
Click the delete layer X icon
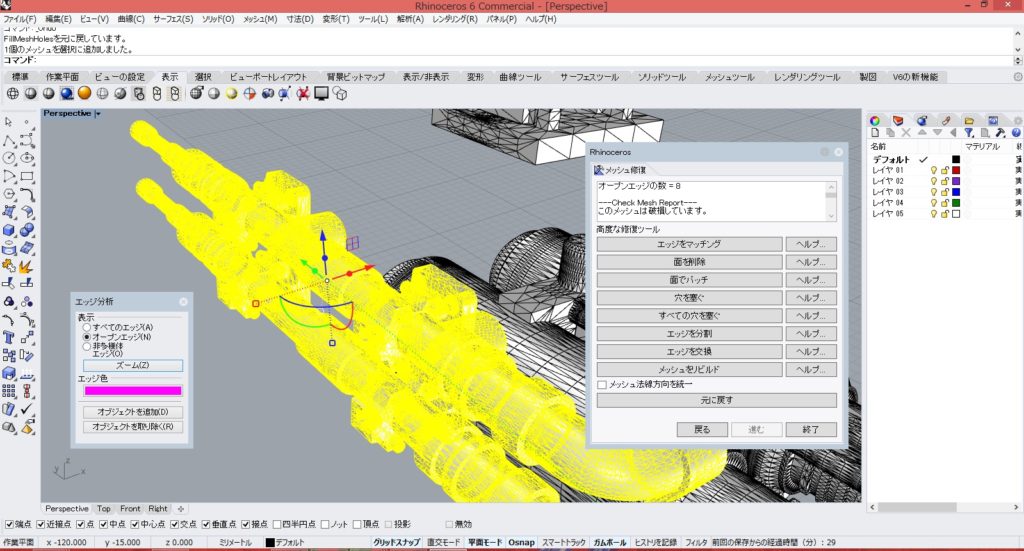pyautogui.click(x=906, y=133)
